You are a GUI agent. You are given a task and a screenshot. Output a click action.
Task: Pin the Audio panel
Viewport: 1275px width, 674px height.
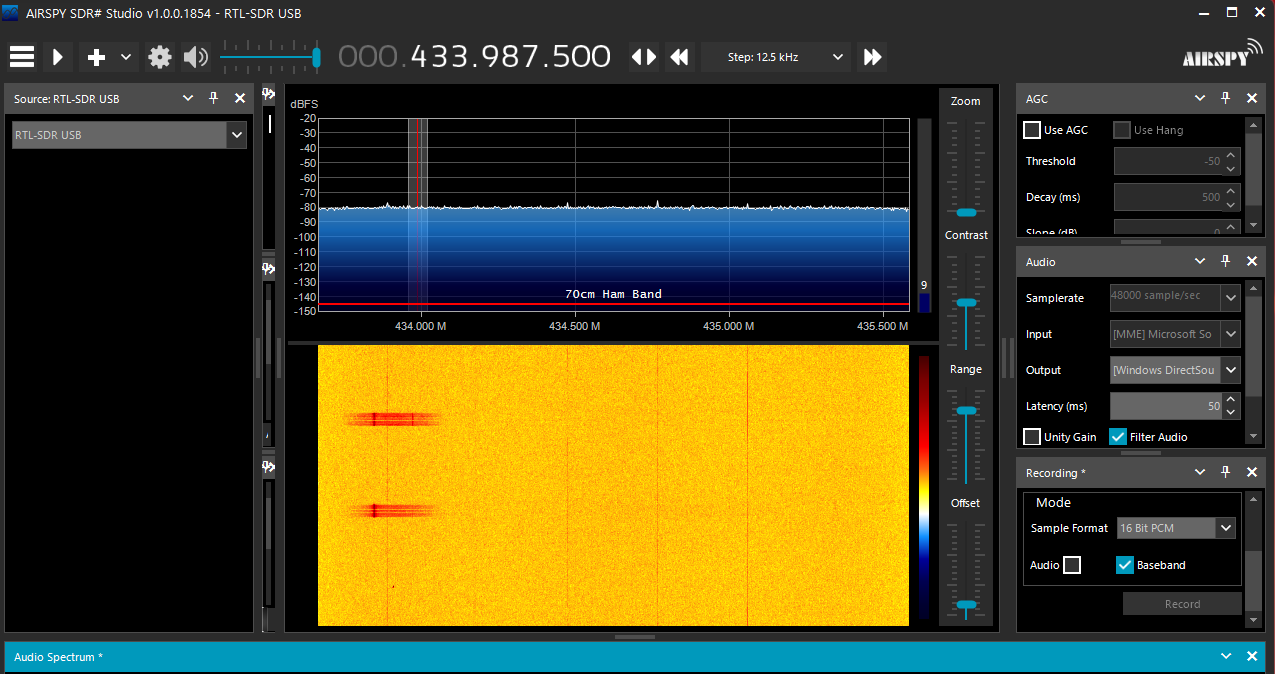(x=1226, y=261)
